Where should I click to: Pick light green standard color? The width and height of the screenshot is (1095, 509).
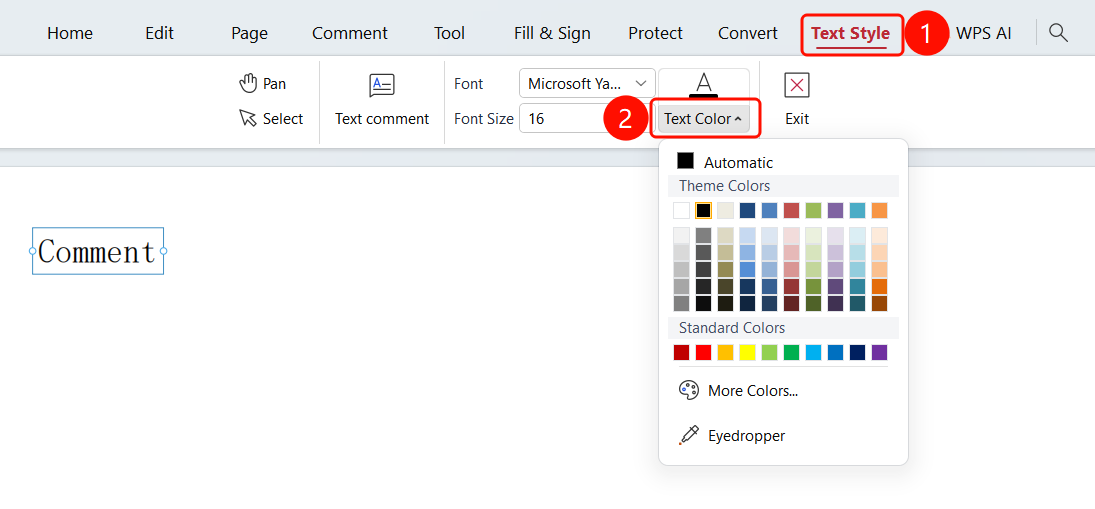point(770,353)
